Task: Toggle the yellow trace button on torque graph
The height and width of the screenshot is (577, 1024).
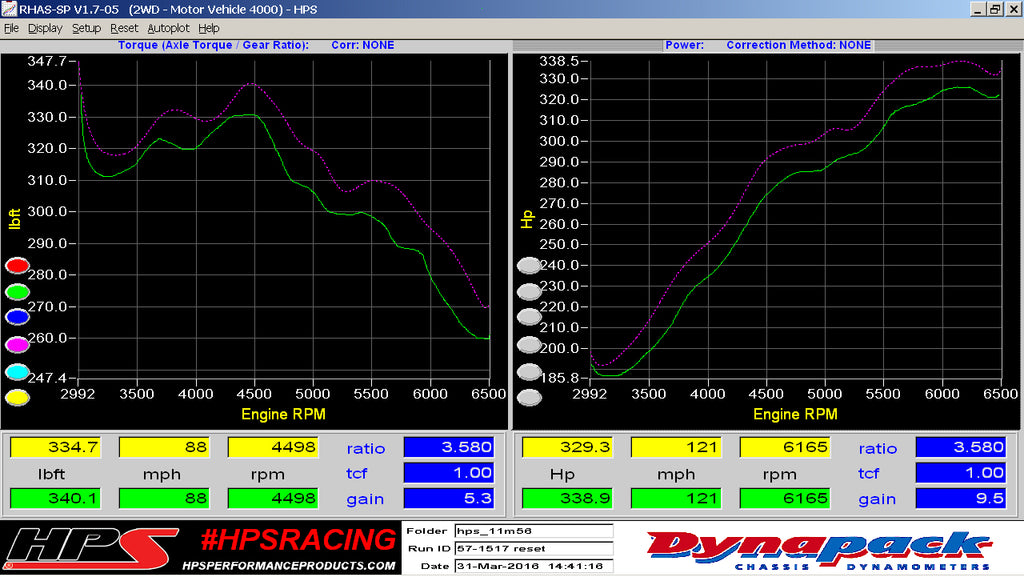Action: [16, 396]
